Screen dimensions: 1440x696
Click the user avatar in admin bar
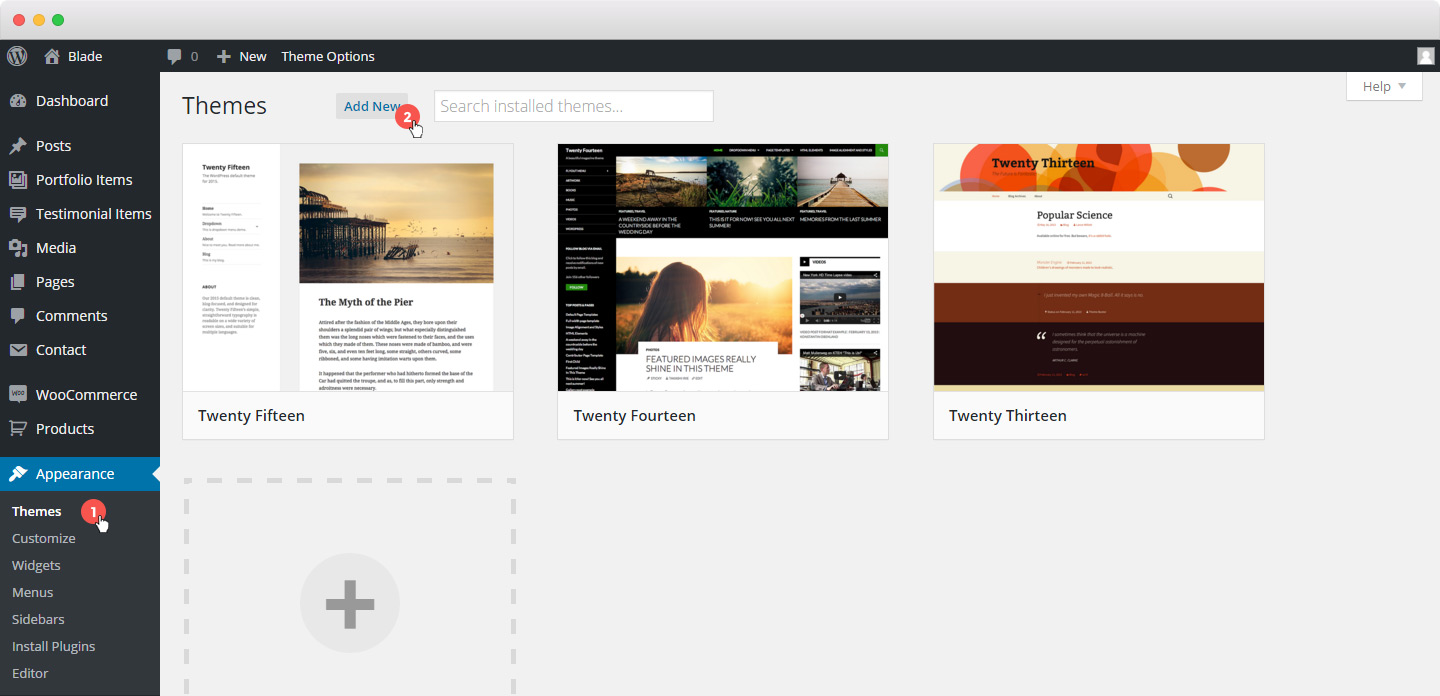(1425, 56)
